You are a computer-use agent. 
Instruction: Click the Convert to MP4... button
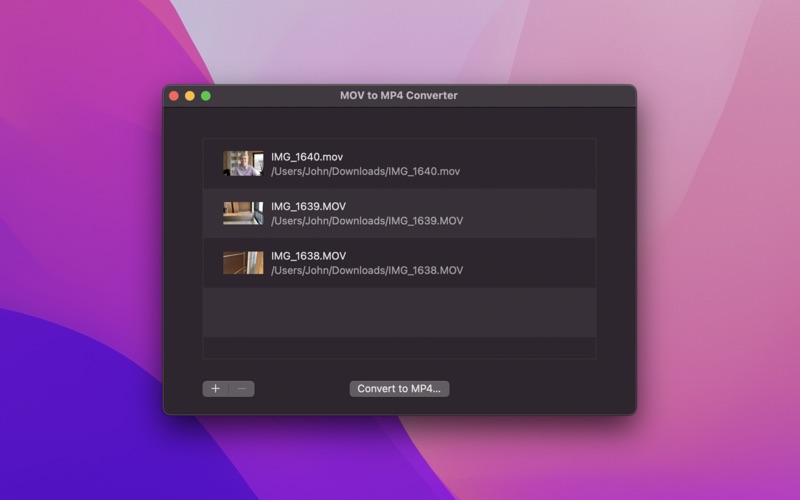coord(399,389)
